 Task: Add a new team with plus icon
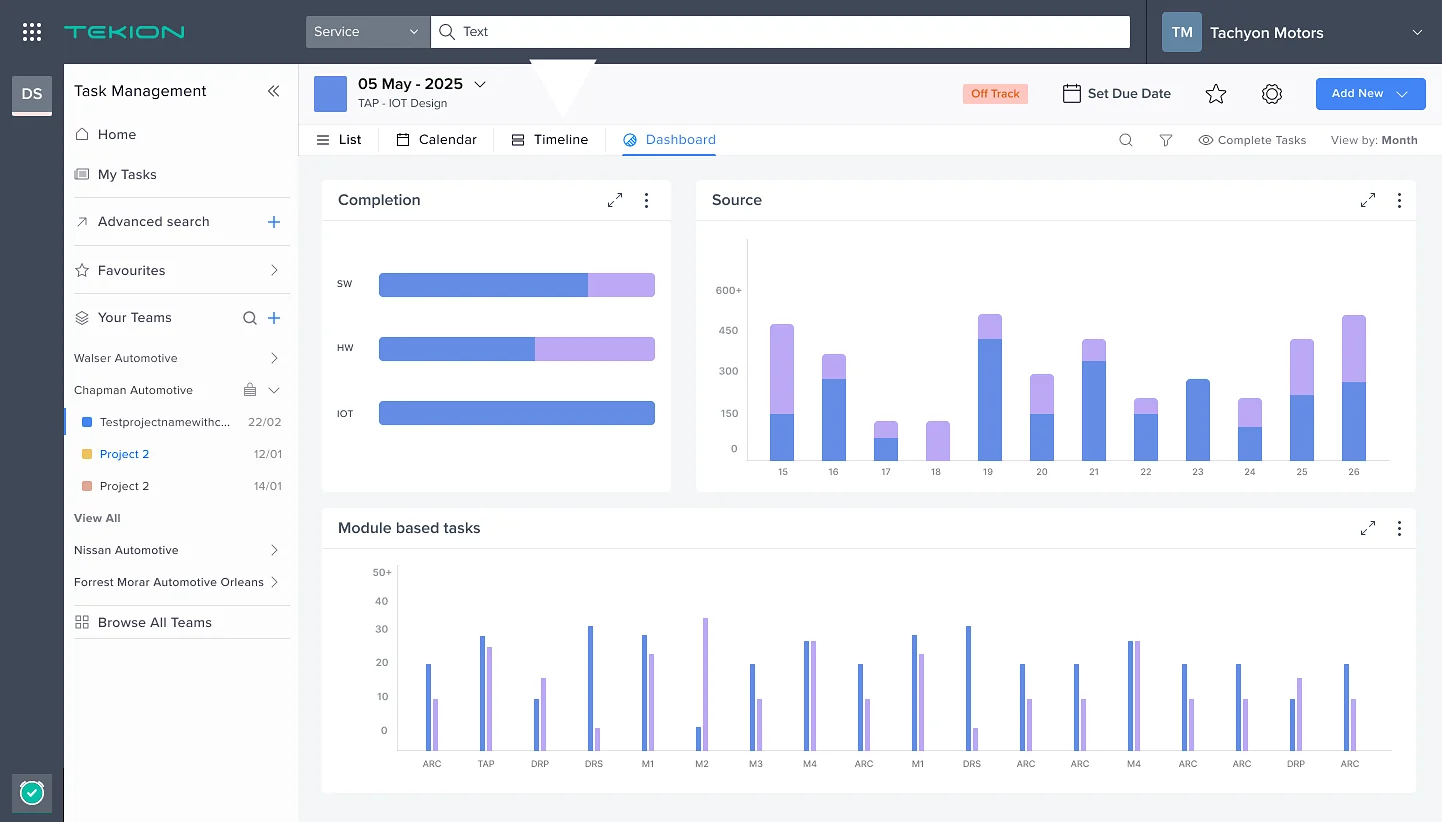point(274,318)
